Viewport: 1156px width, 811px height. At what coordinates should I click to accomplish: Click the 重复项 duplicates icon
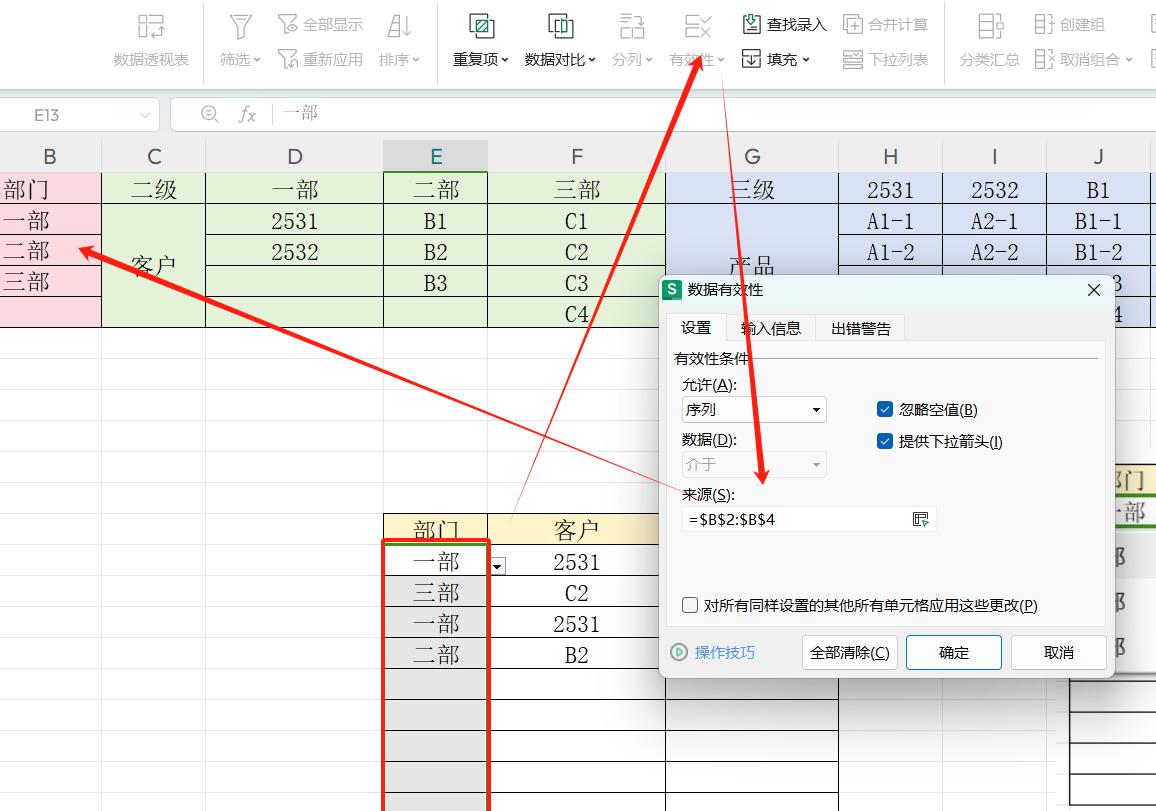tap(481, 27)
